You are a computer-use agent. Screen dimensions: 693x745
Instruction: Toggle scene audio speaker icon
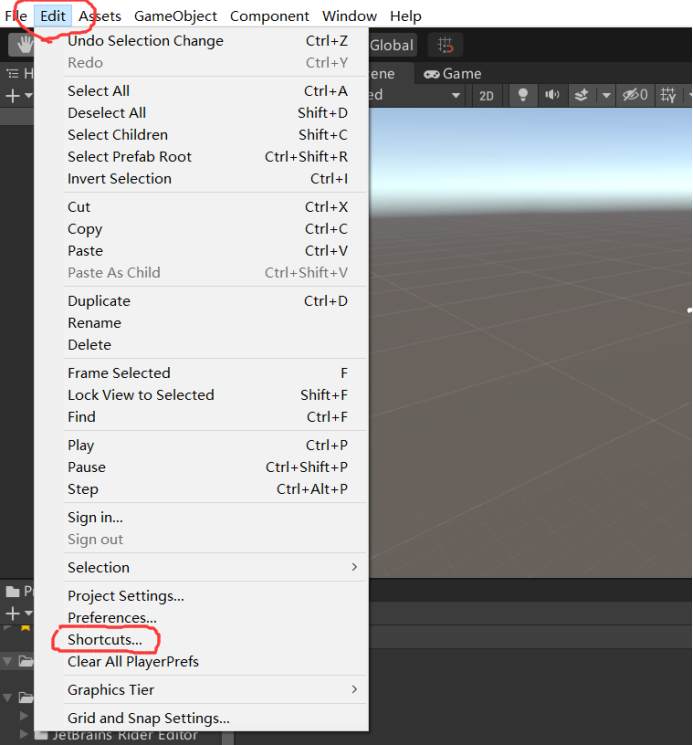(x=552, y=95)
